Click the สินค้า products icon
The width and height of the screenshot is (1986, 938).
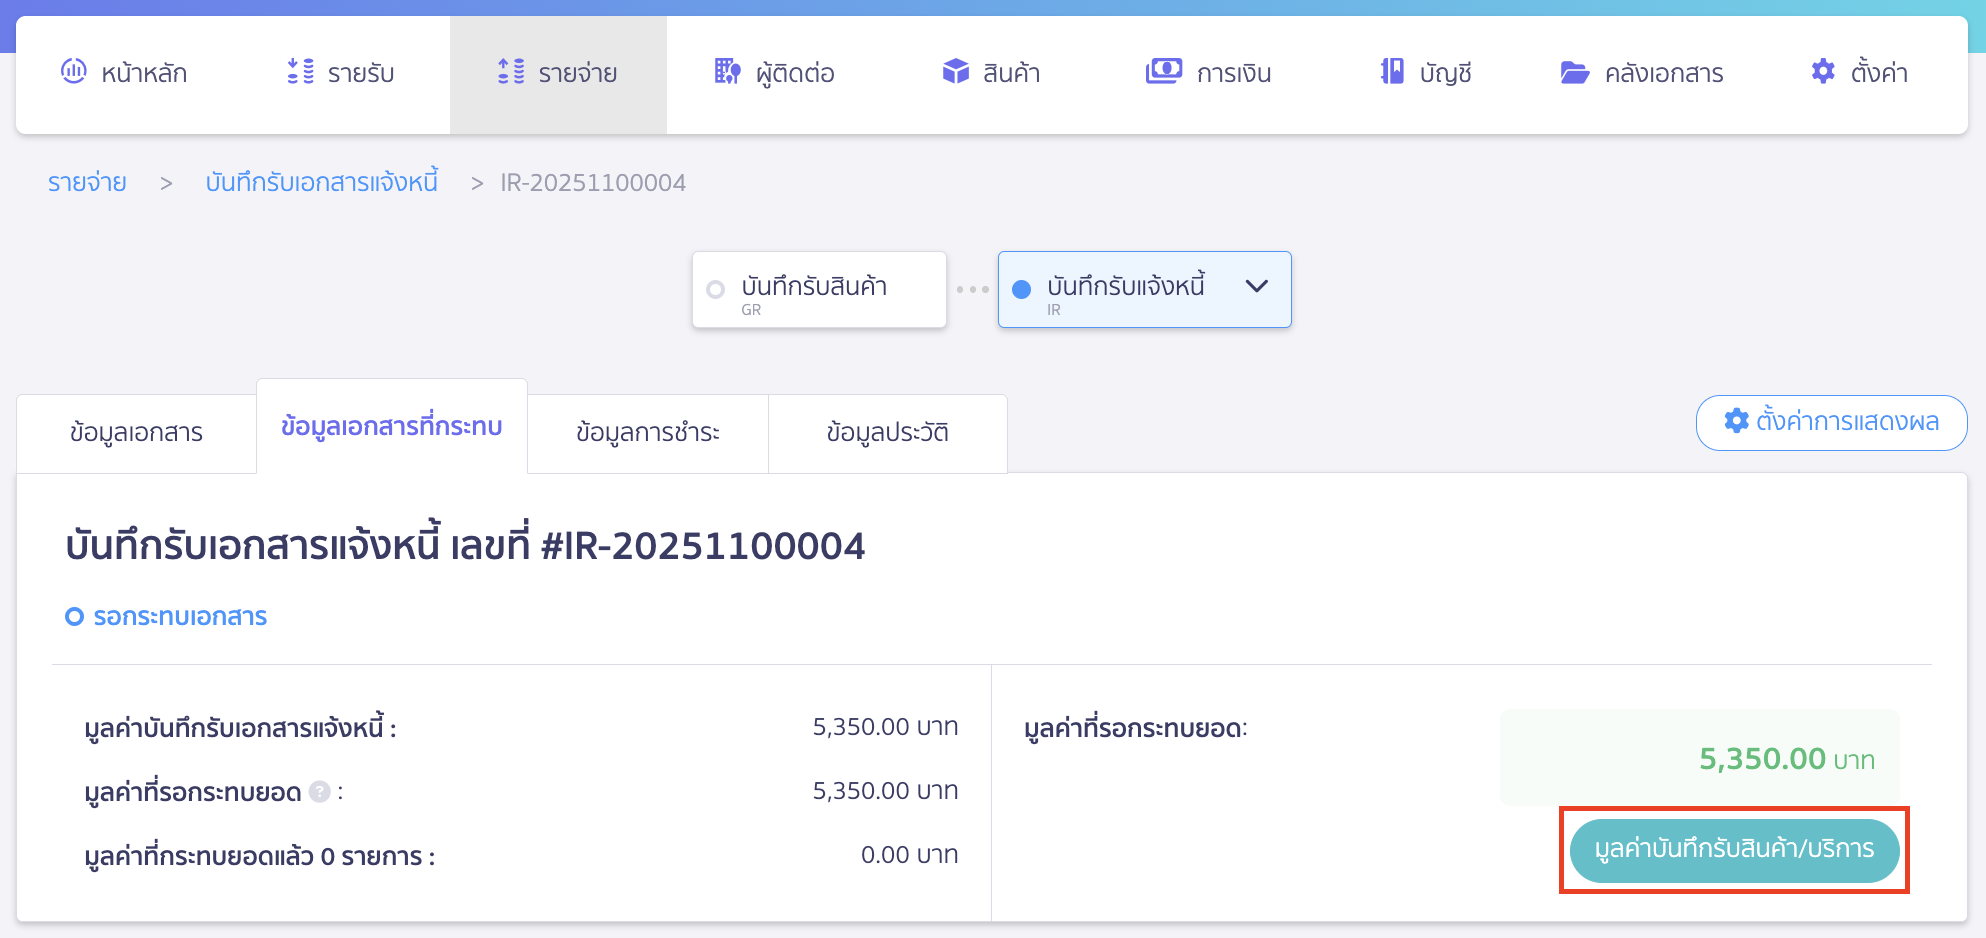[x=955, y=71]
